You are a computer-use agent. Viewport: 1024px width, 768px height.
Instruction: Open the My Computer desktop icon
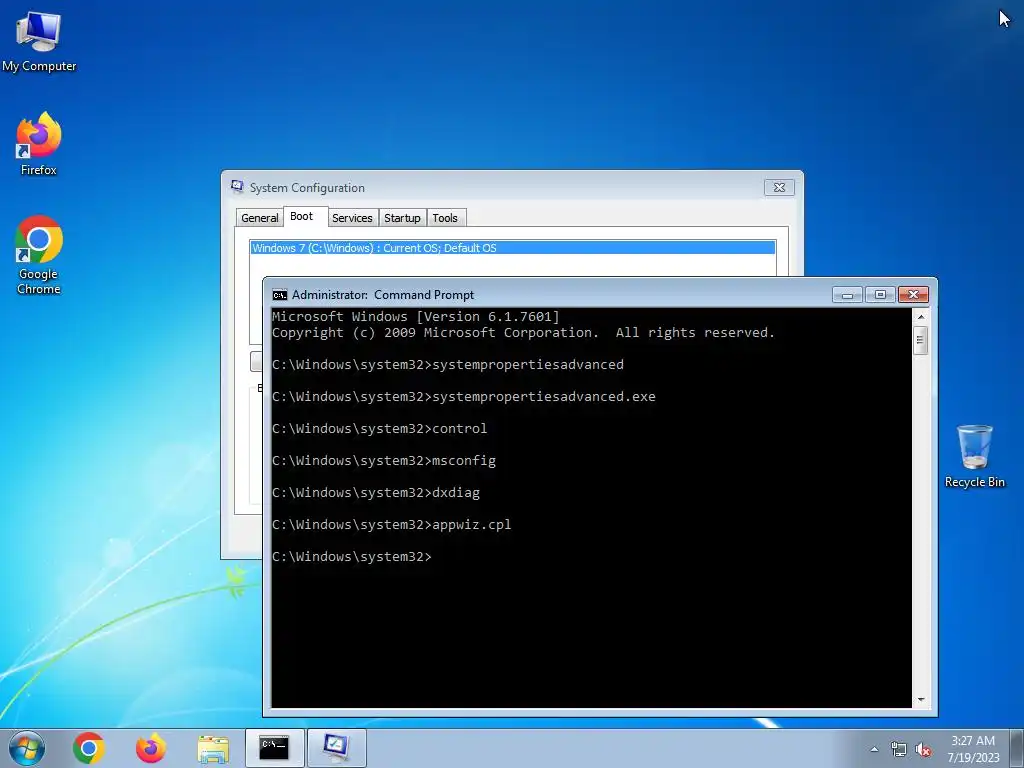[39, 42]
